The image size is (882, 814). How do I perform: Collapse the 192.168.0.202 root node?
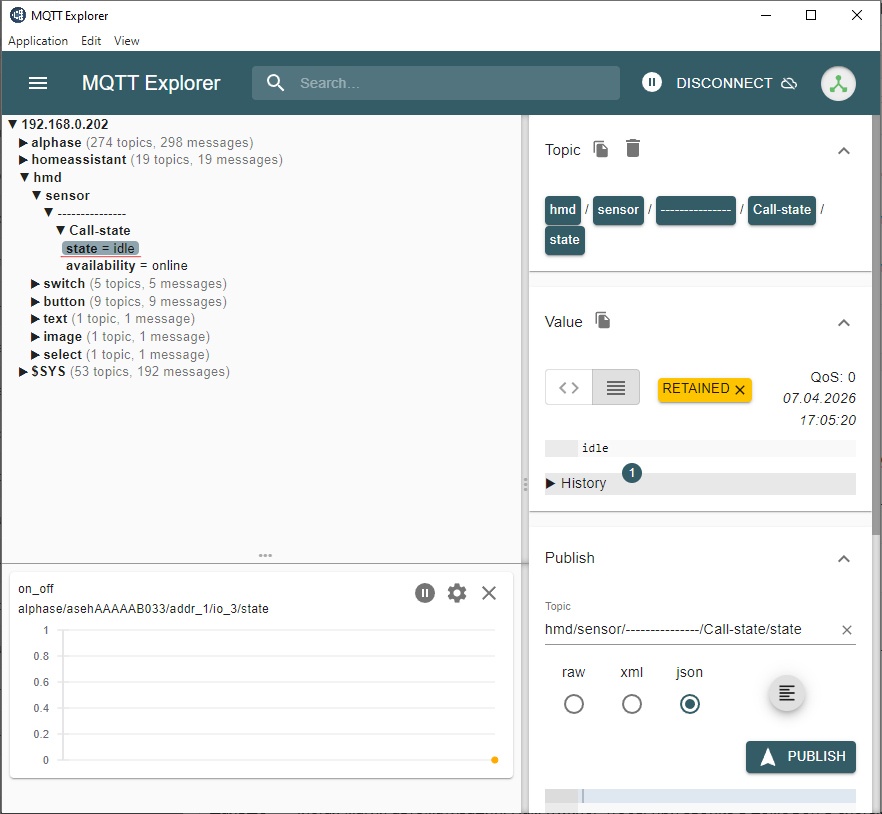point(12,124)
